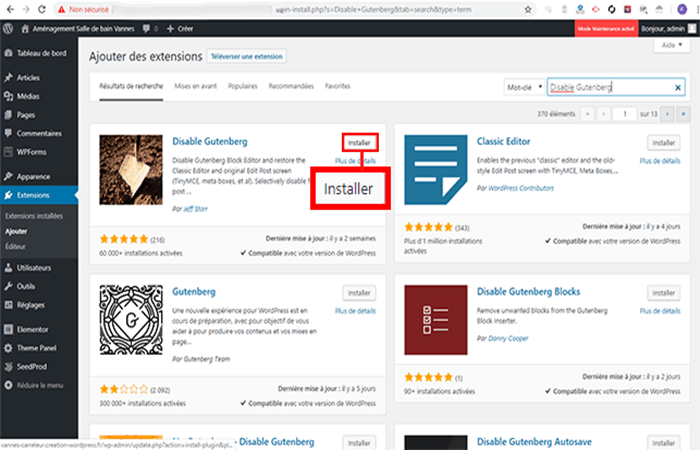Open WordPress Contributors author link
This screenshot has width=700, height=450.
pyautogui.click(x=521, y=188)
